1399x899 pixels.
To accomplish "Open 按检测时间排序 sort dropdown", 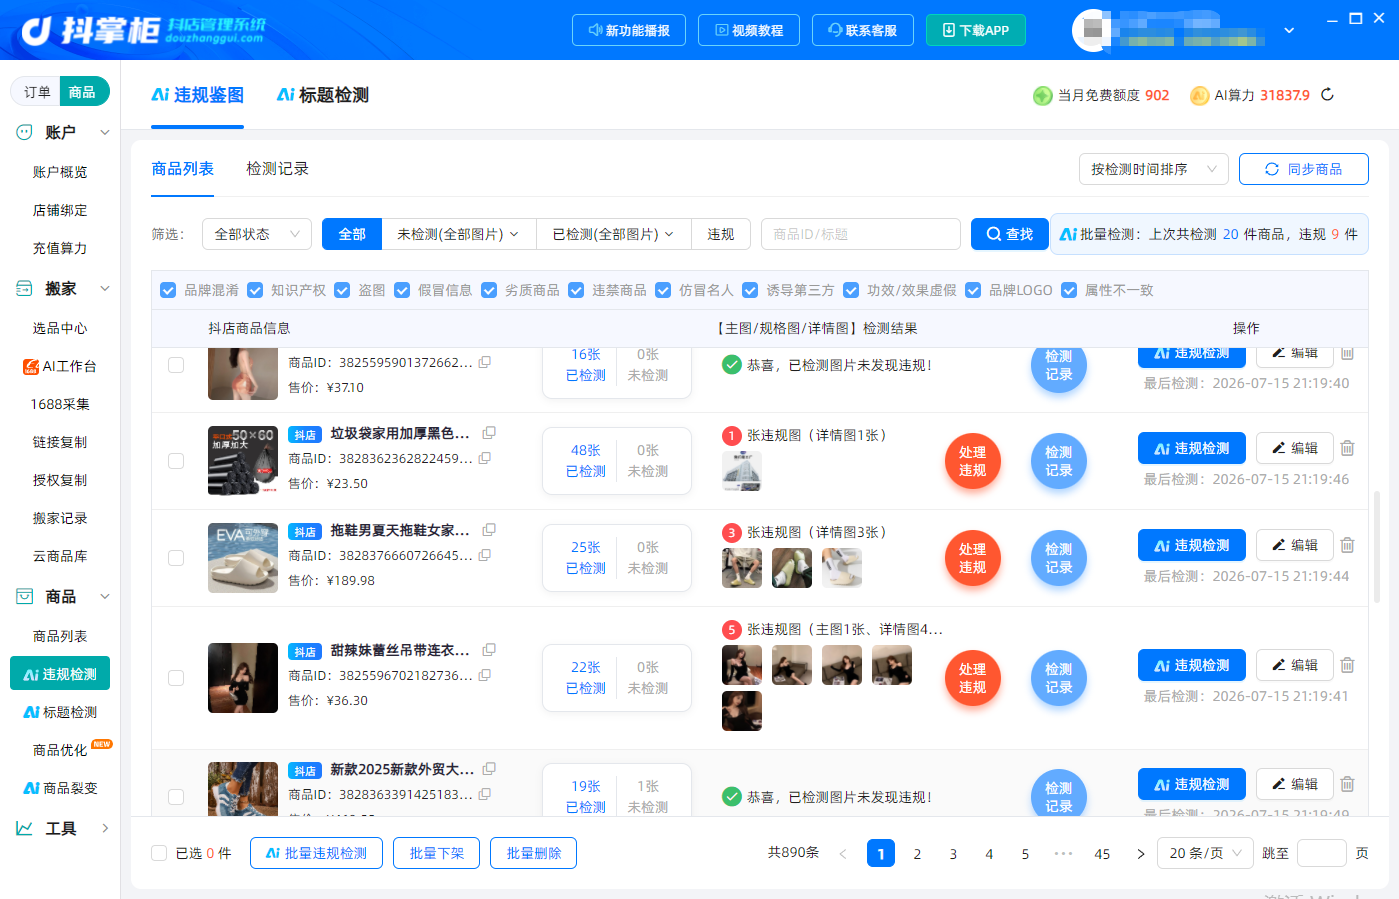I will [1153, 169].
